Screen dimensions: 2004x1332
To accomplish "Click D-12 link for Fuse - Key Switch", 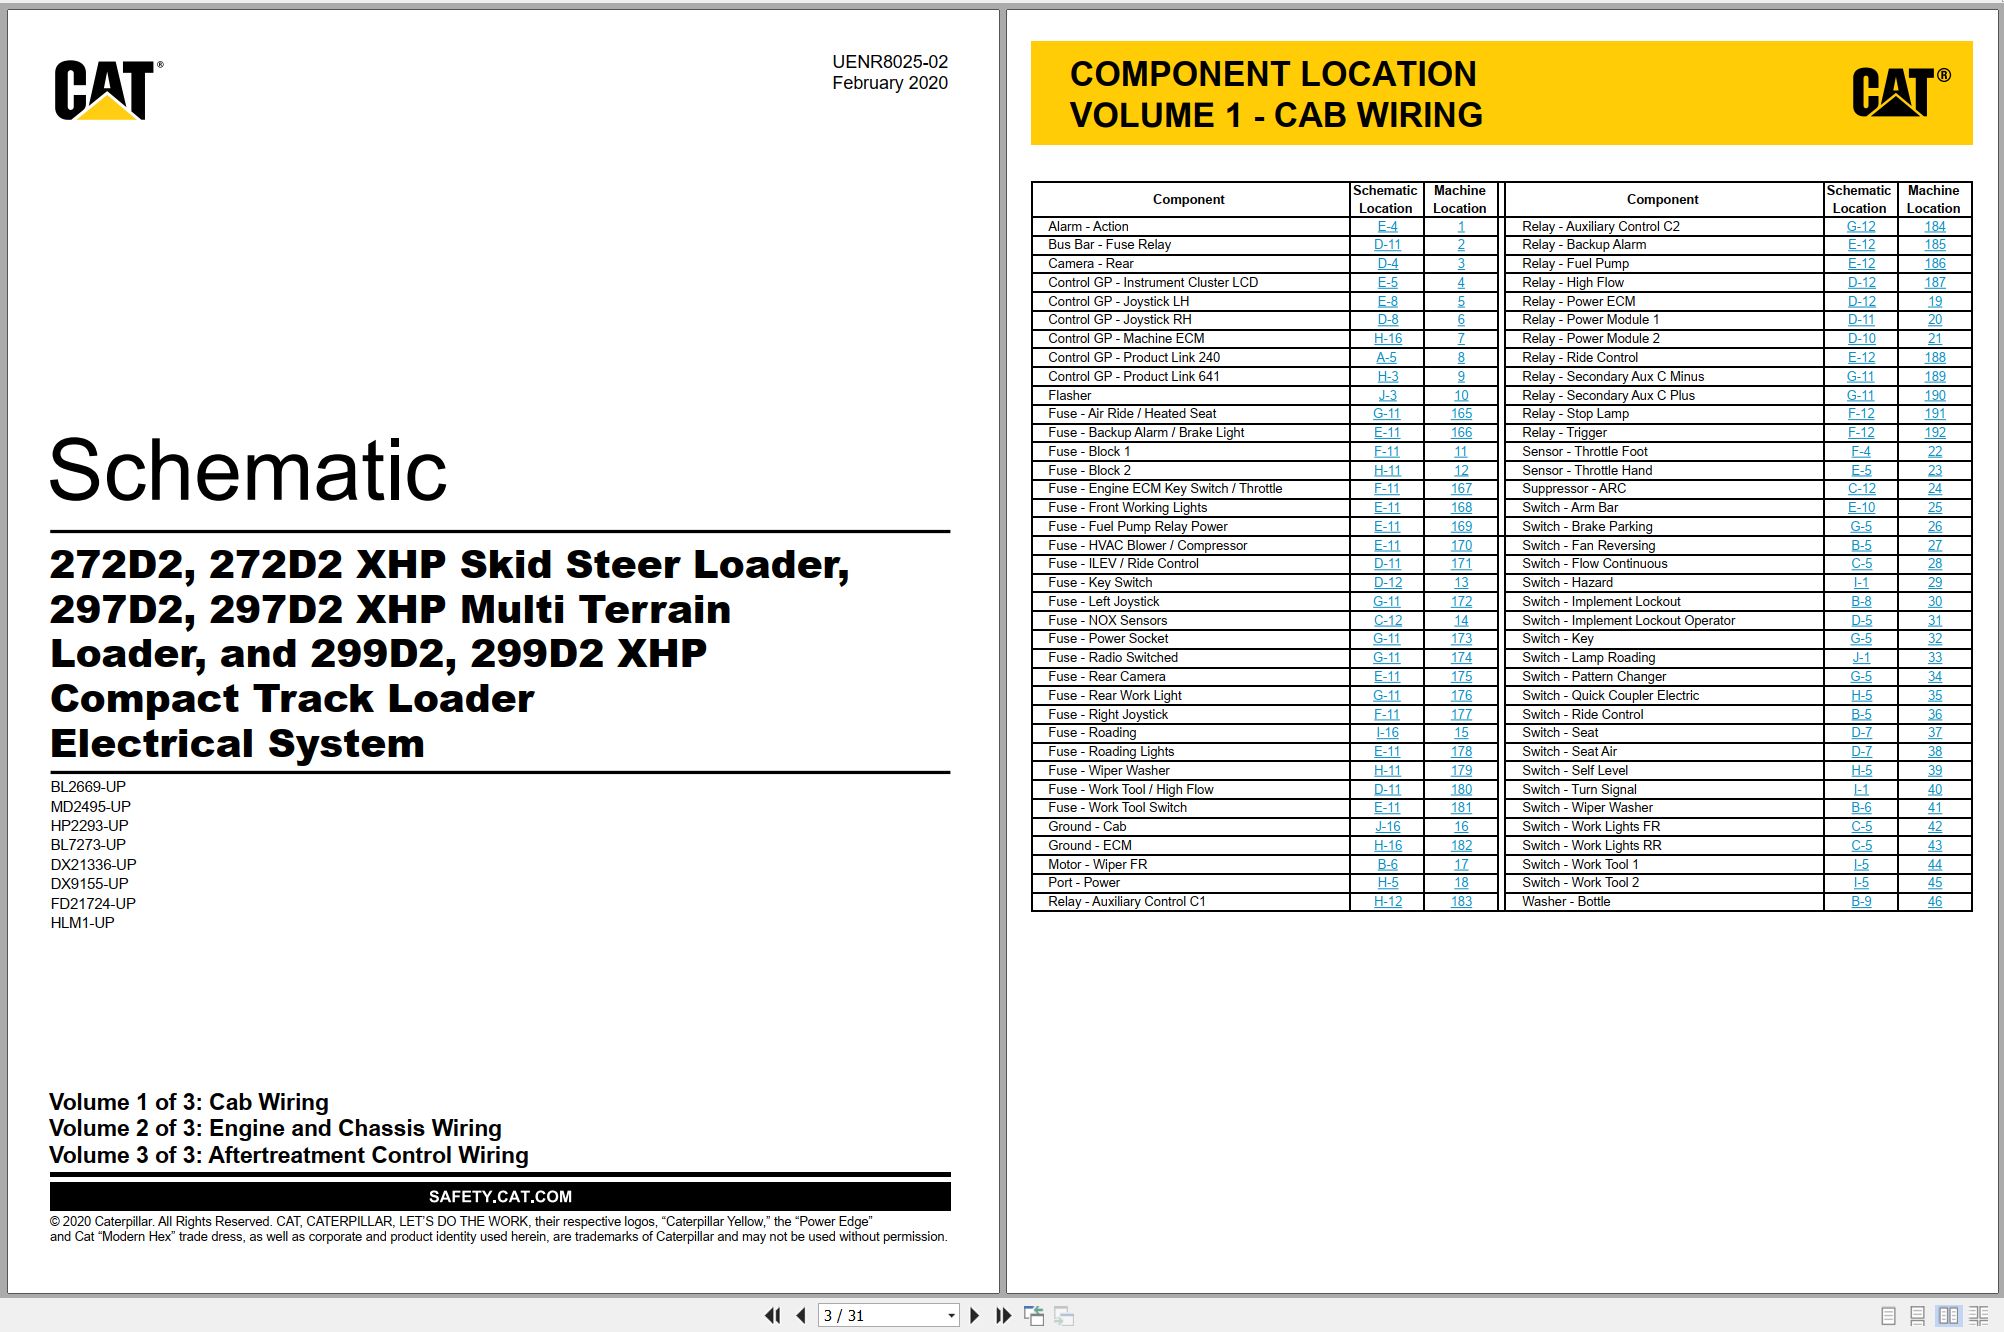I will click(1387, 583).
